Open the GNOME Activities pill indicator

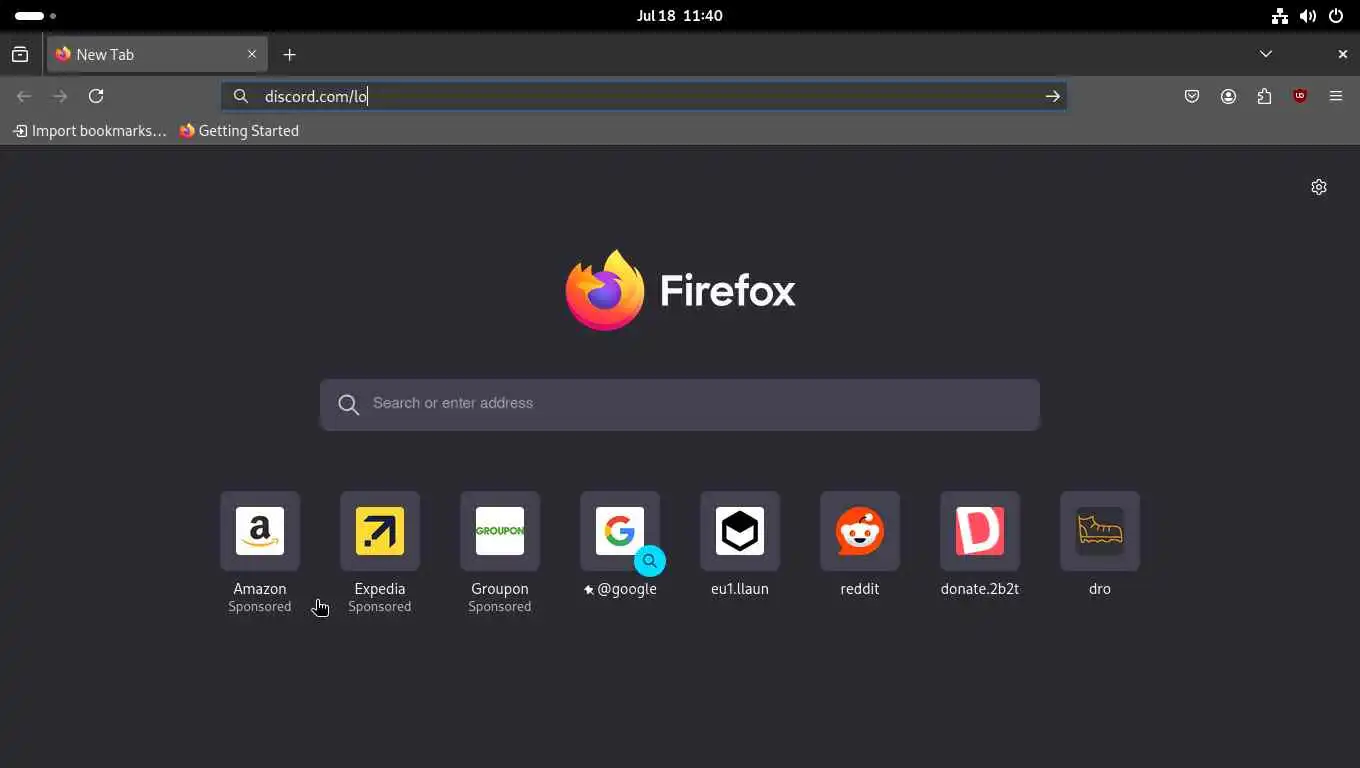click(35, 16)
